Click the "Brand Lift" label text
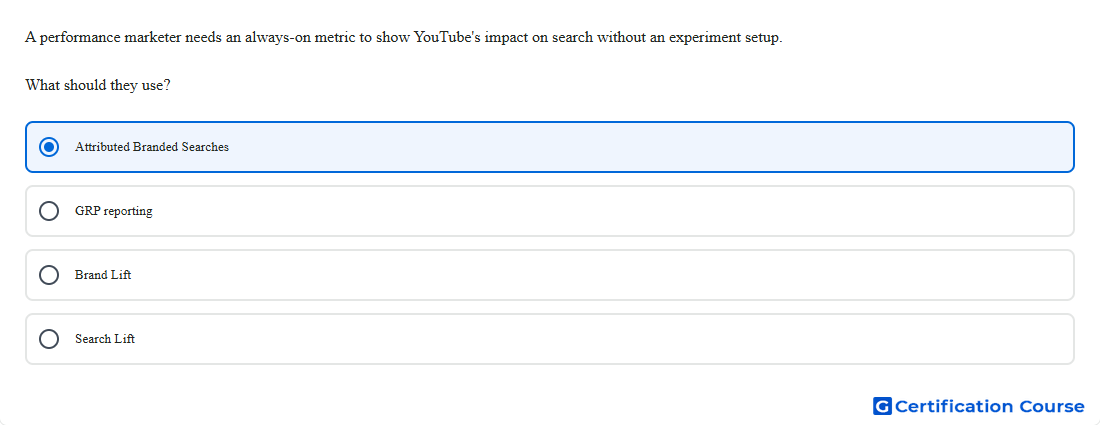Viewport: 1100px width, 425px height. pos(103,275)
